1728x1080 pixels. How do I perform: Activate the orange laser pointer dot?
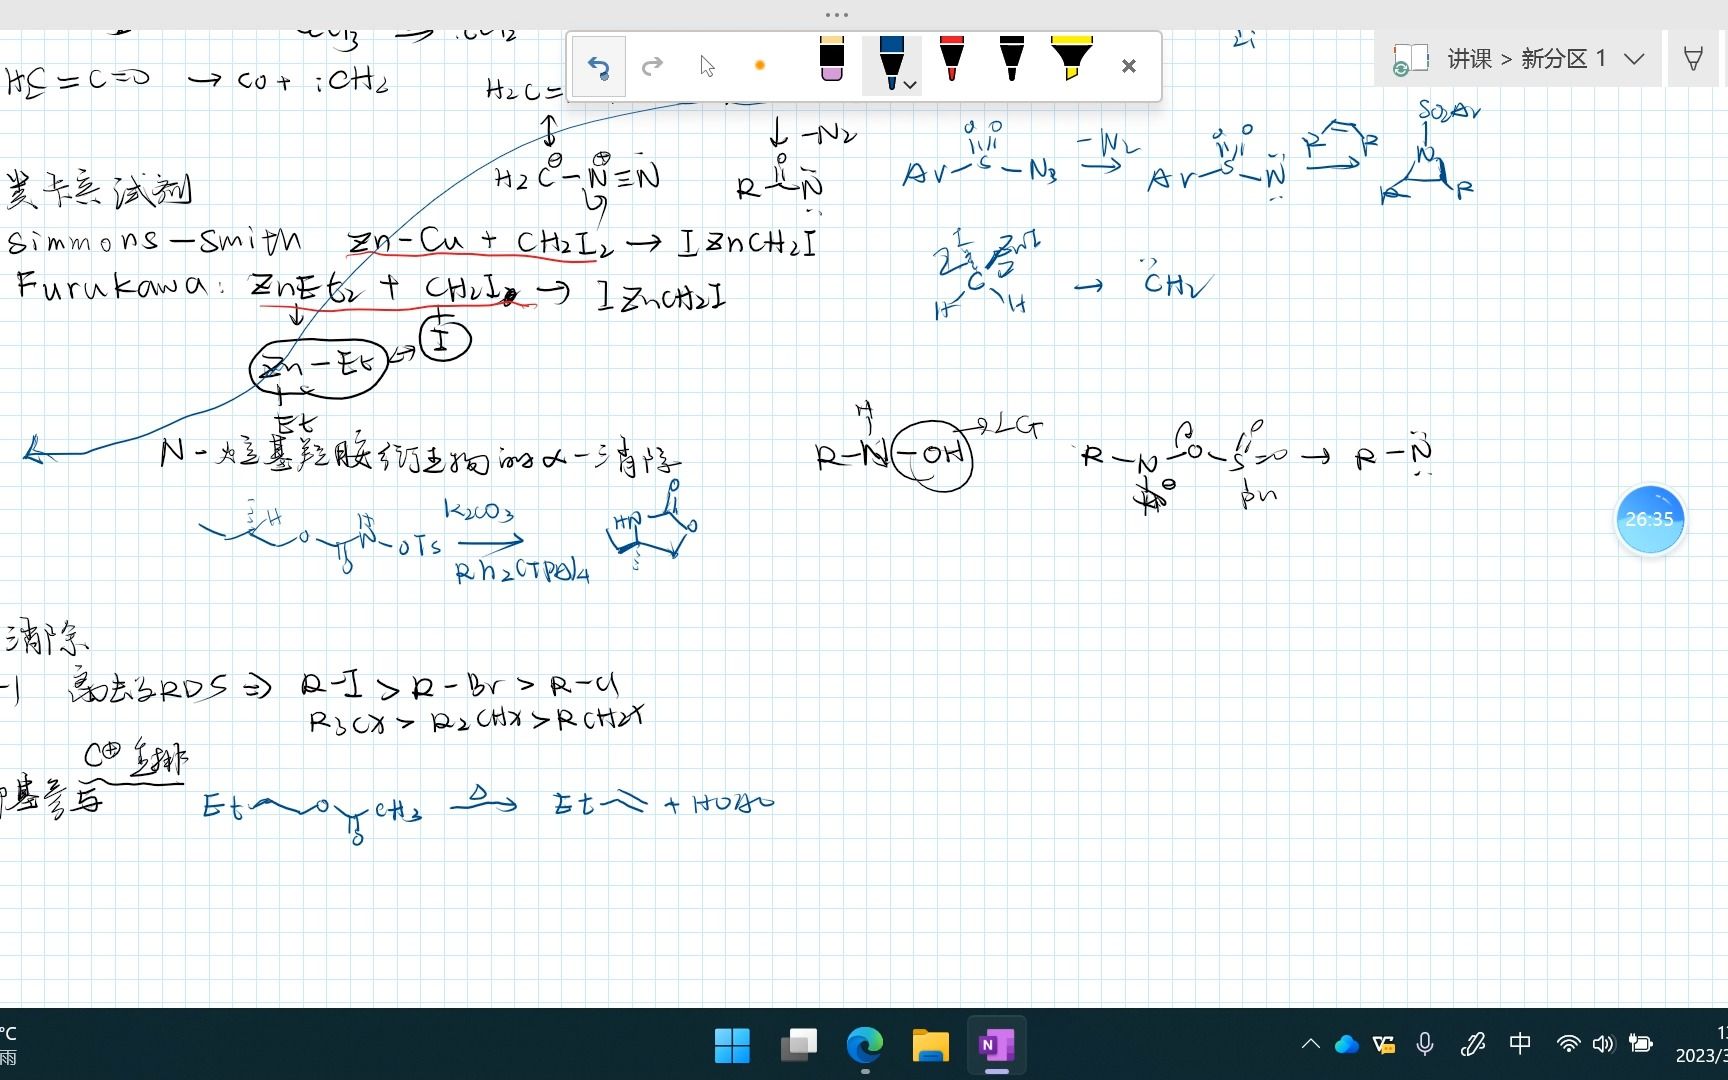(x=760, y=66)
